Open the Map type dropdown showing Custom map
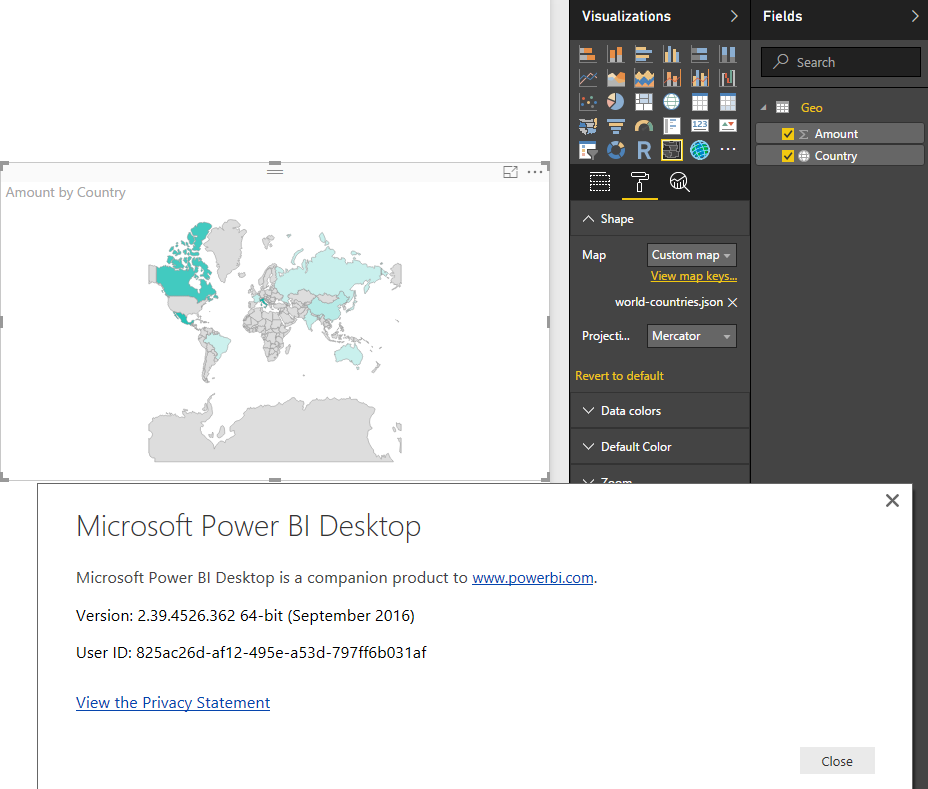This screenshot has height=789, width=928. pyautogui.click(x=691, y=255)
